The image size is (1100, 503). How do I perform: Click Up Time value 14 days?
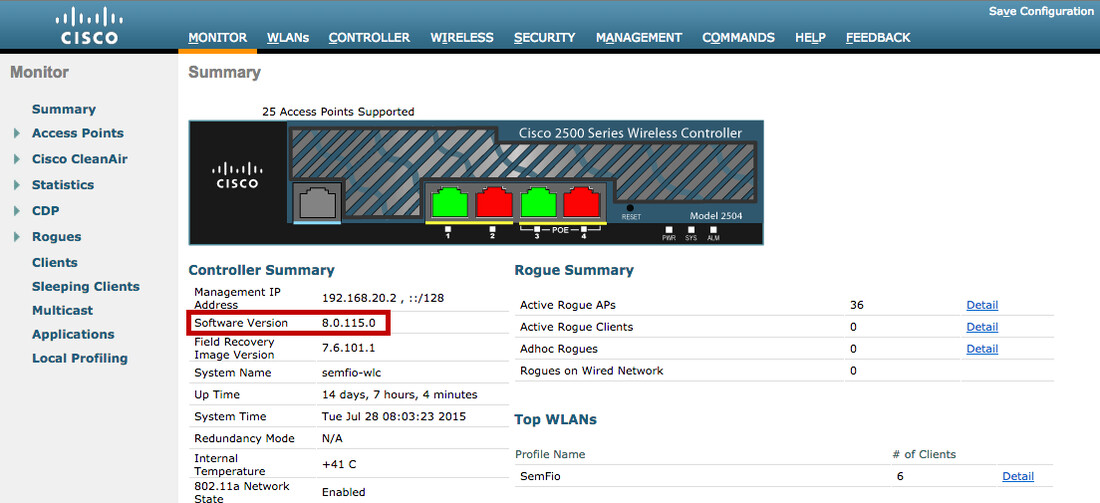(x=400, y=395)
